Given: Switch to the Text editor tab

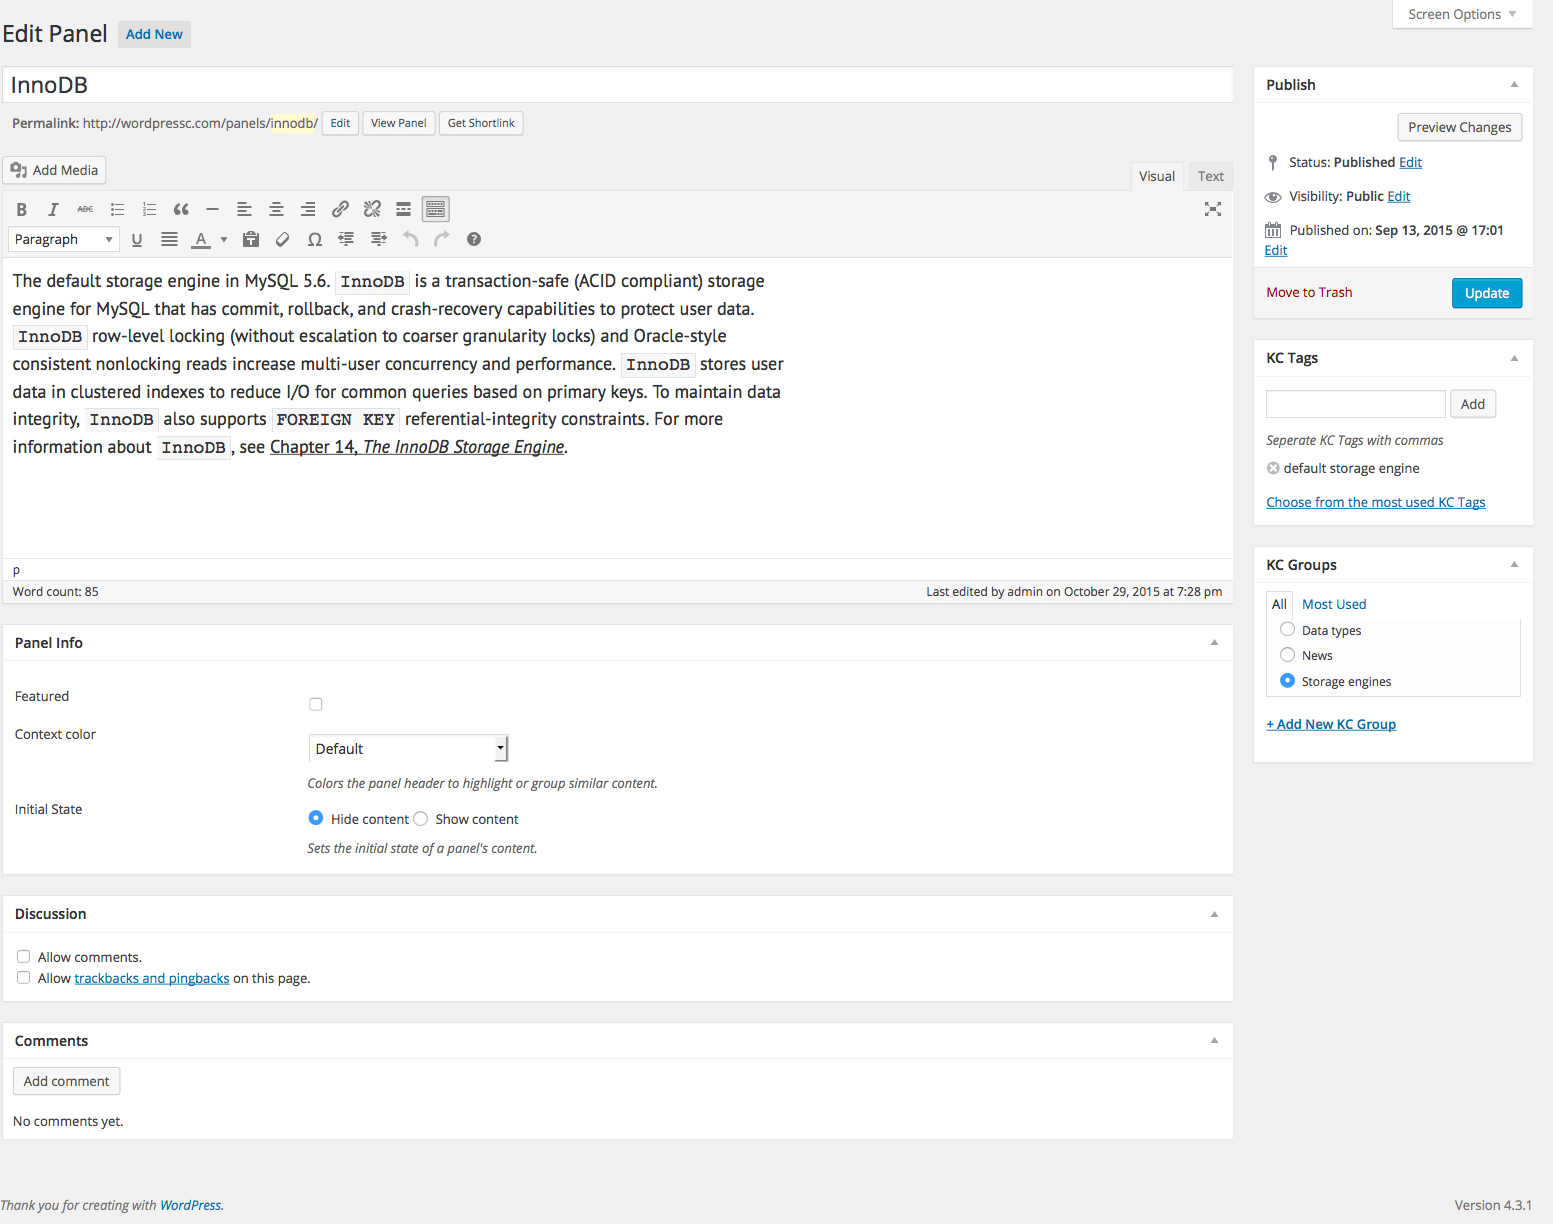Looking at the screenshot, I should point(1210,176).
